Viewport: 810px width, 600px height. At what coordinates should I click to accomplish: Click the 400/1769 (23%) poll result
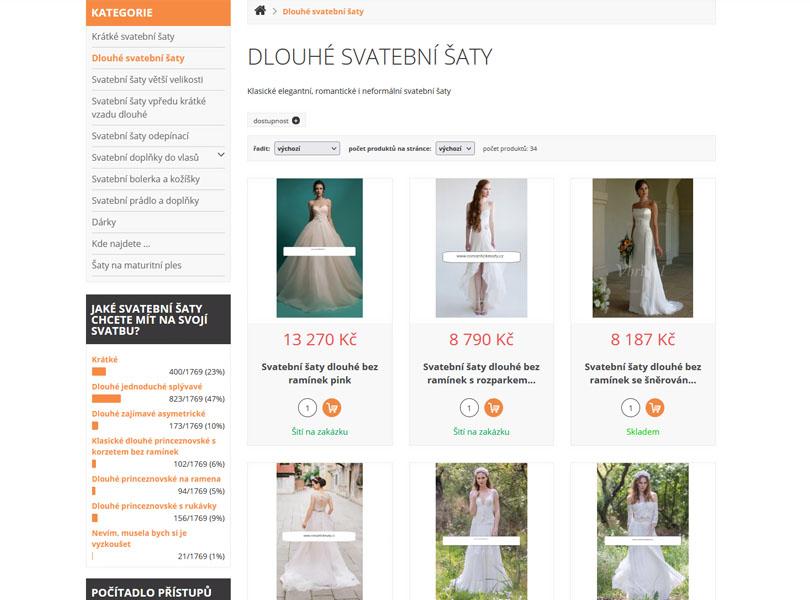(197, 372)
